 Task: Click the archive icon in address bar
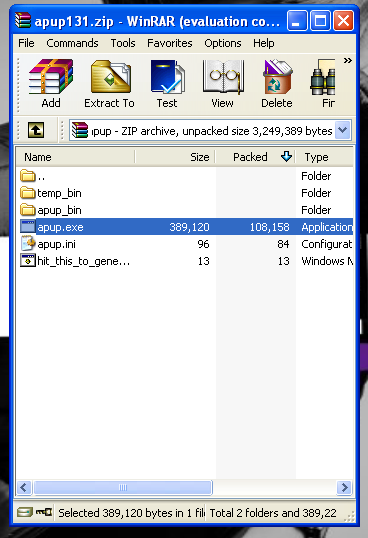click(80, 130)
